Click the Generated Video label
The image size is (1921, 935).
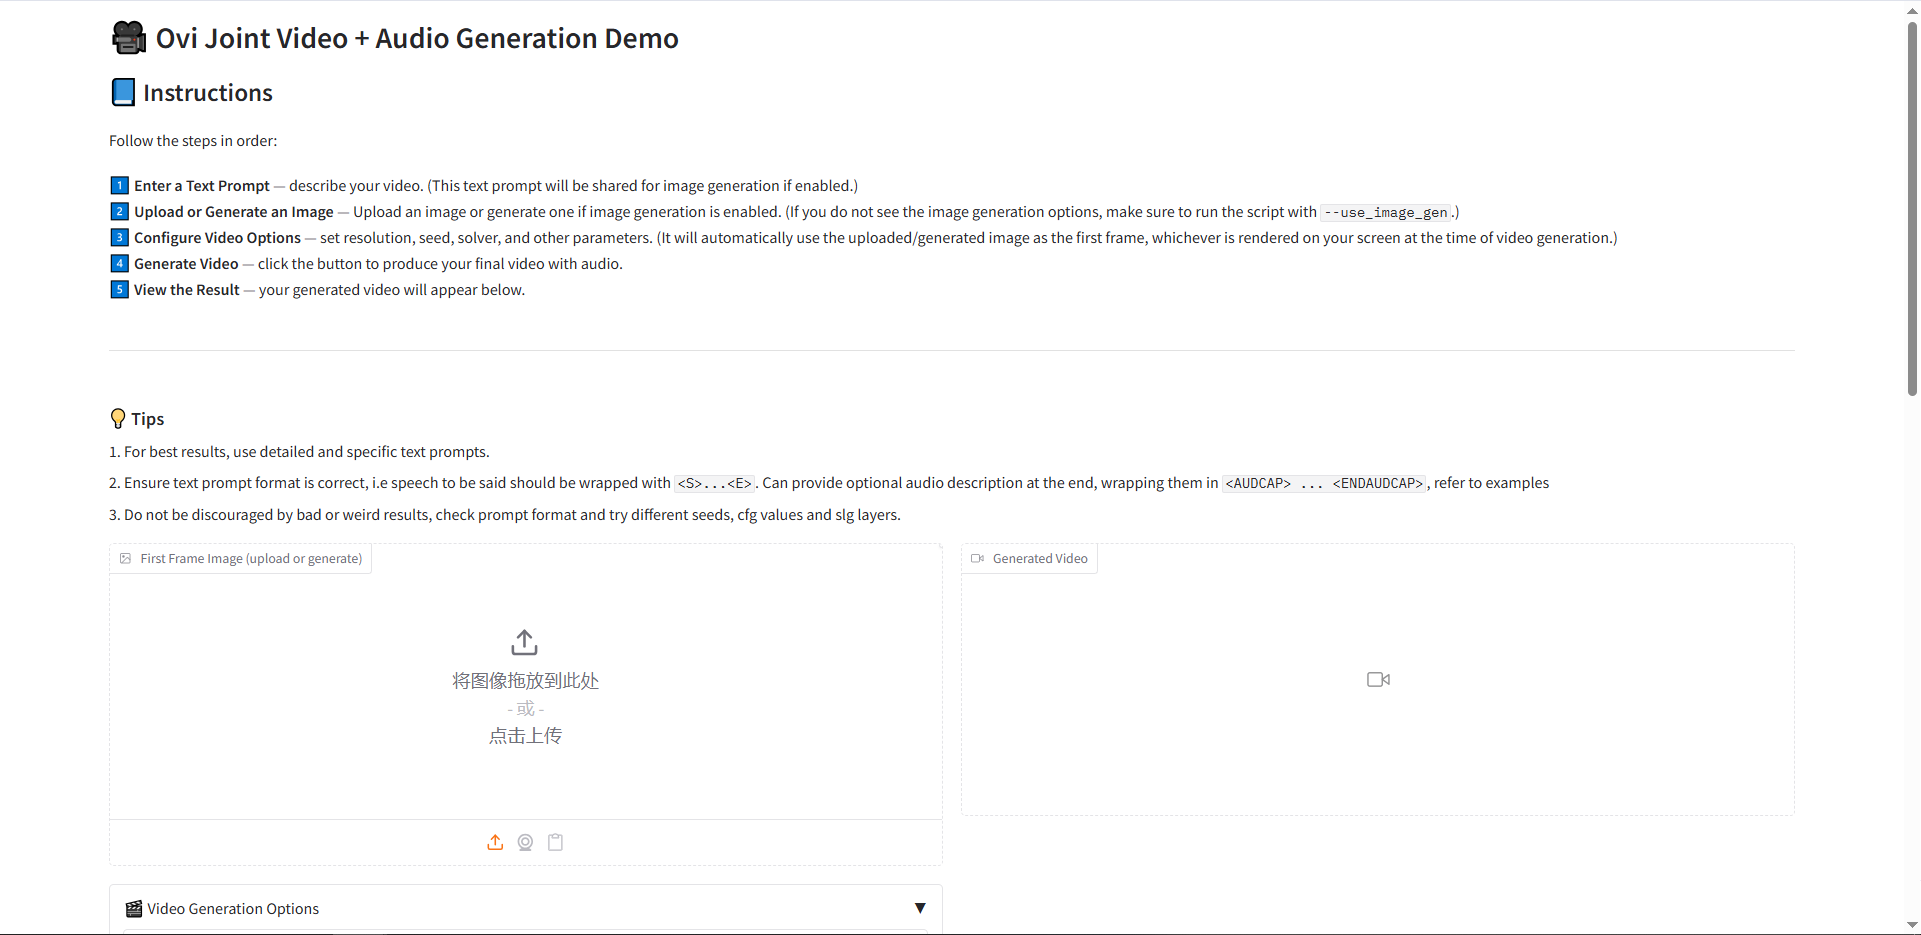(x=1039, y=559)
